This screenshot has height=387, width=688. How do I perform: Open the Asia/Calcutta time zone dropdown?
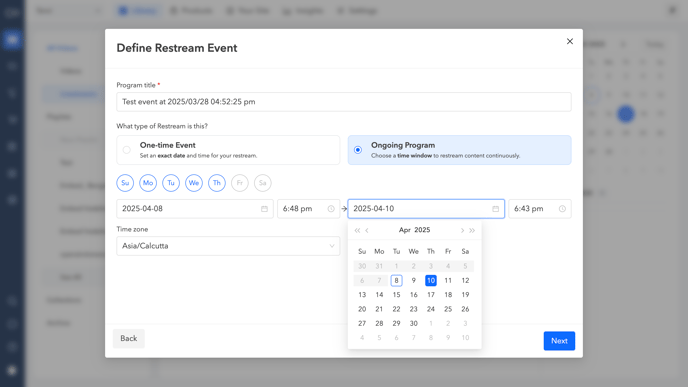(228, 246)
